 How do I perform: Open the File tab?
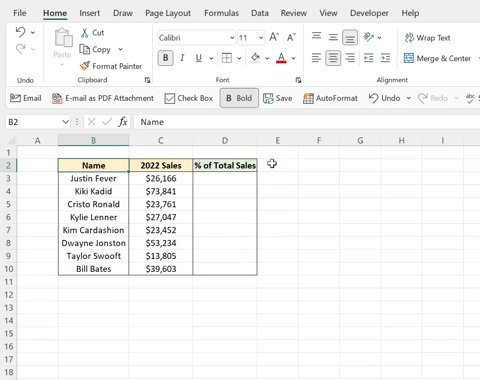pyautogui.click(x=20, y=13)
